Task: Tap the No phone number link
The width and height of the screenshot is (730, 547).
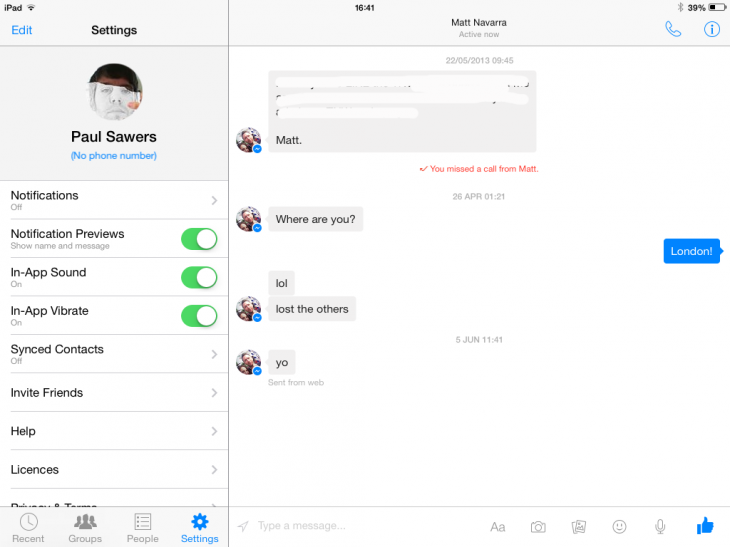Action: coord(114,155)
